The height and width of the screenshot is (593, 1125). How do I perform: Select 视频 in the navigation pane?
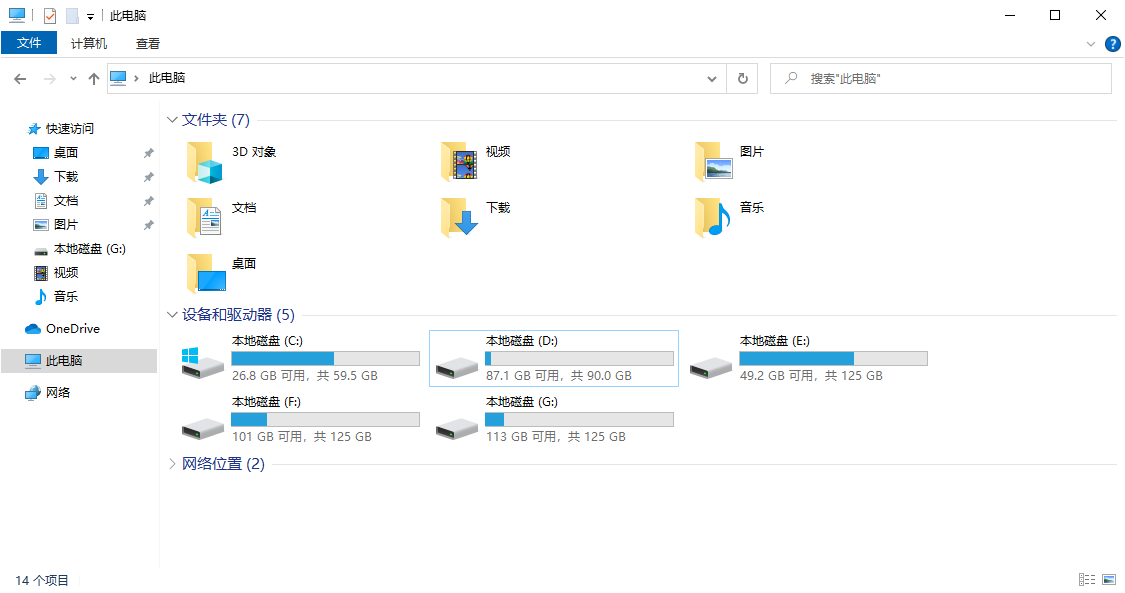pos(66,272)
